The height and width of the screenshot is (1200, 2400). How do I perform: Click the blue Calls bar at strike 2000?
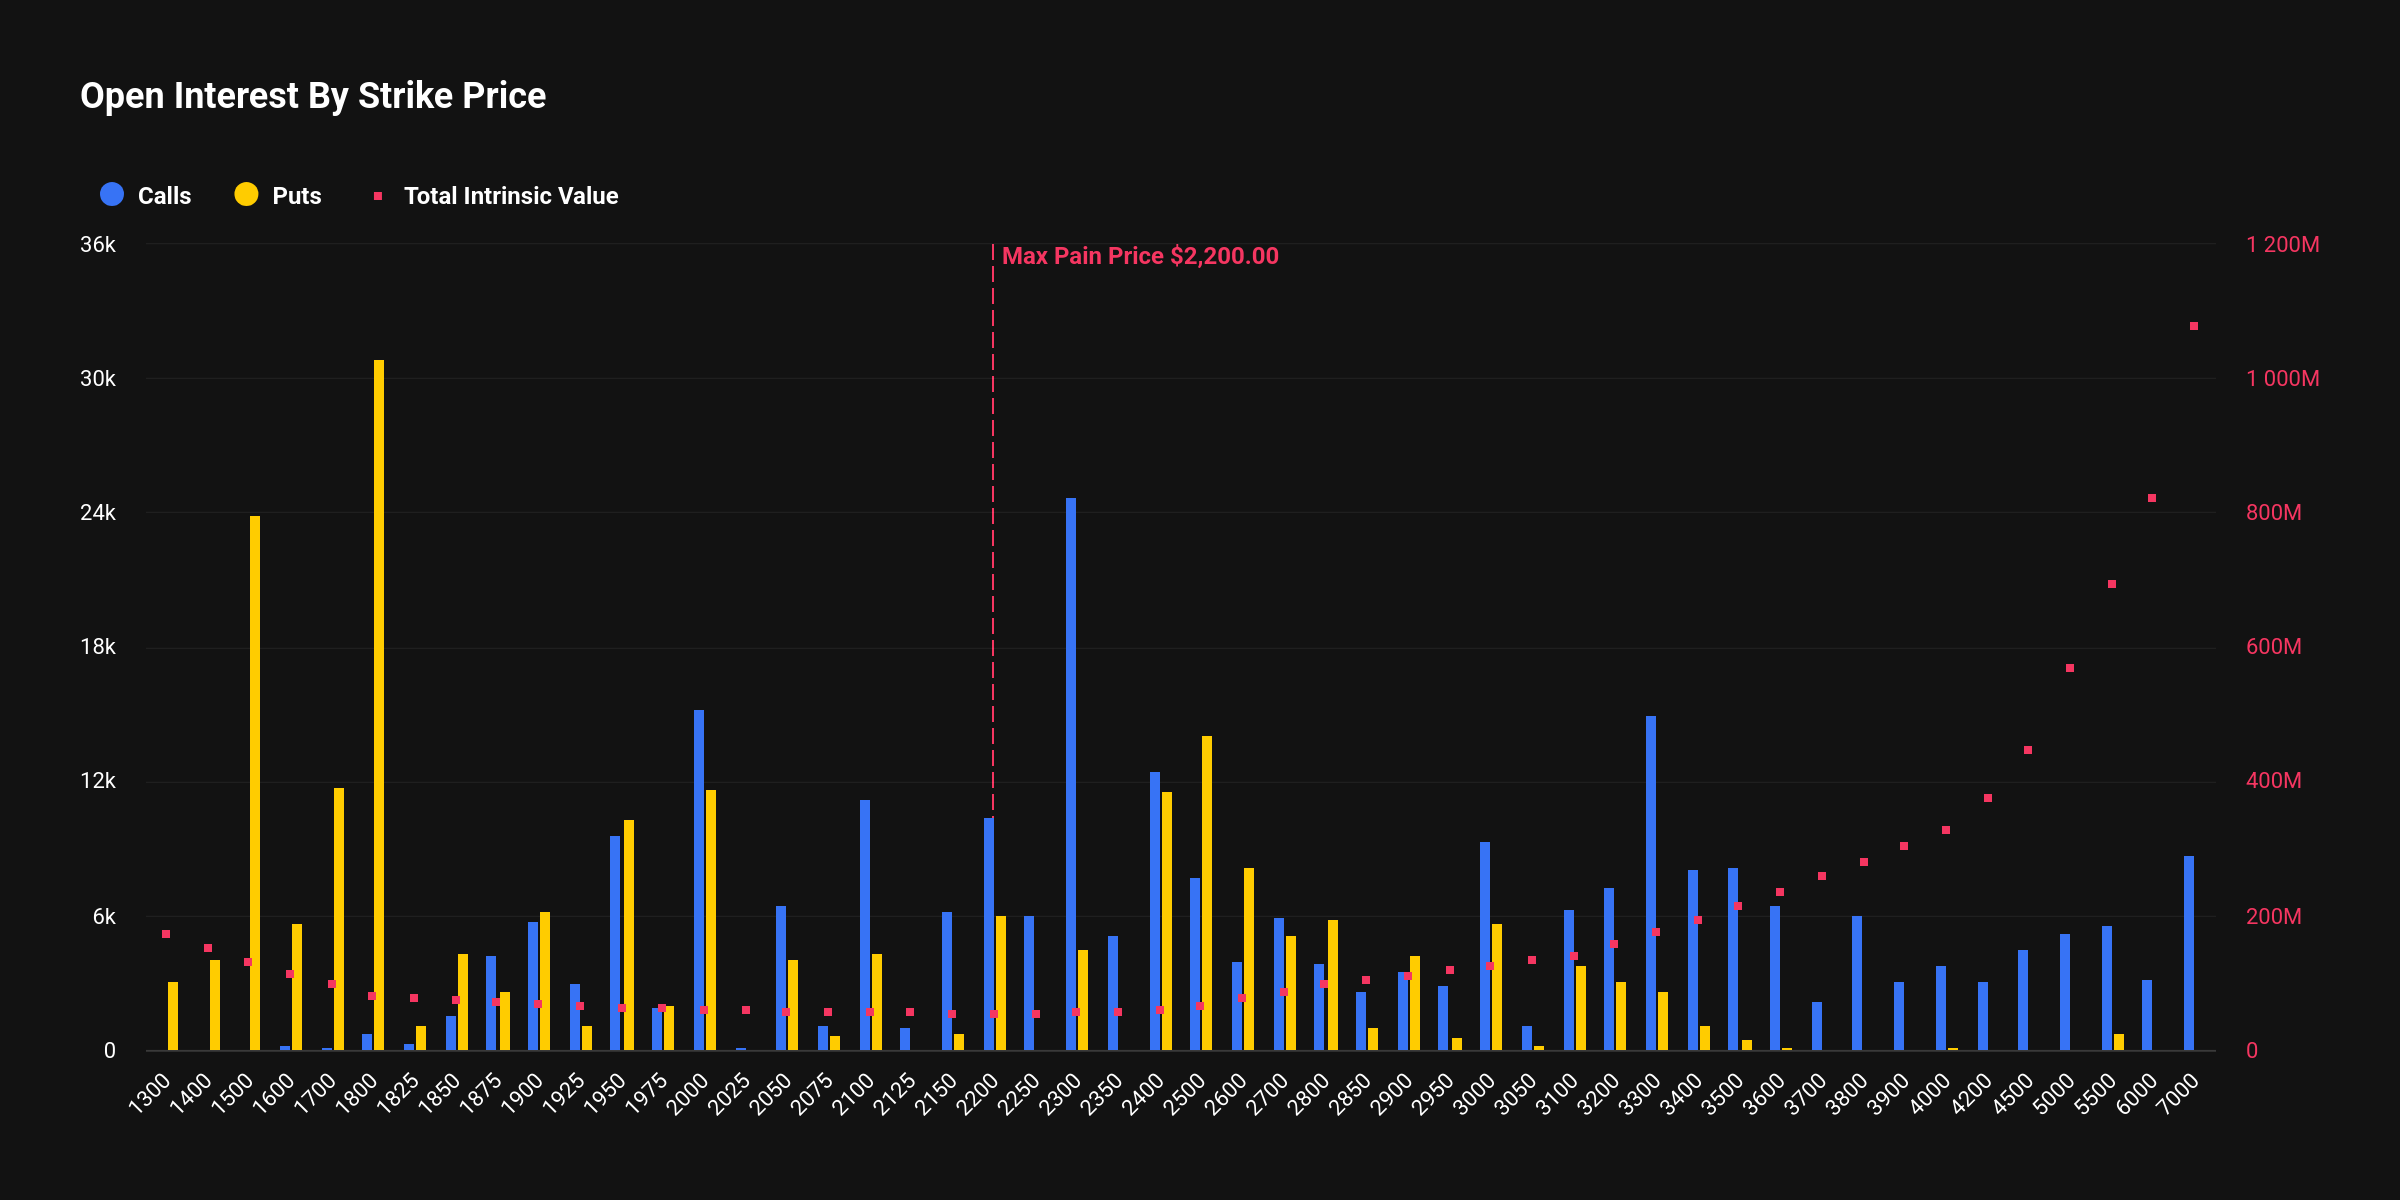click(x=699, y=880)
